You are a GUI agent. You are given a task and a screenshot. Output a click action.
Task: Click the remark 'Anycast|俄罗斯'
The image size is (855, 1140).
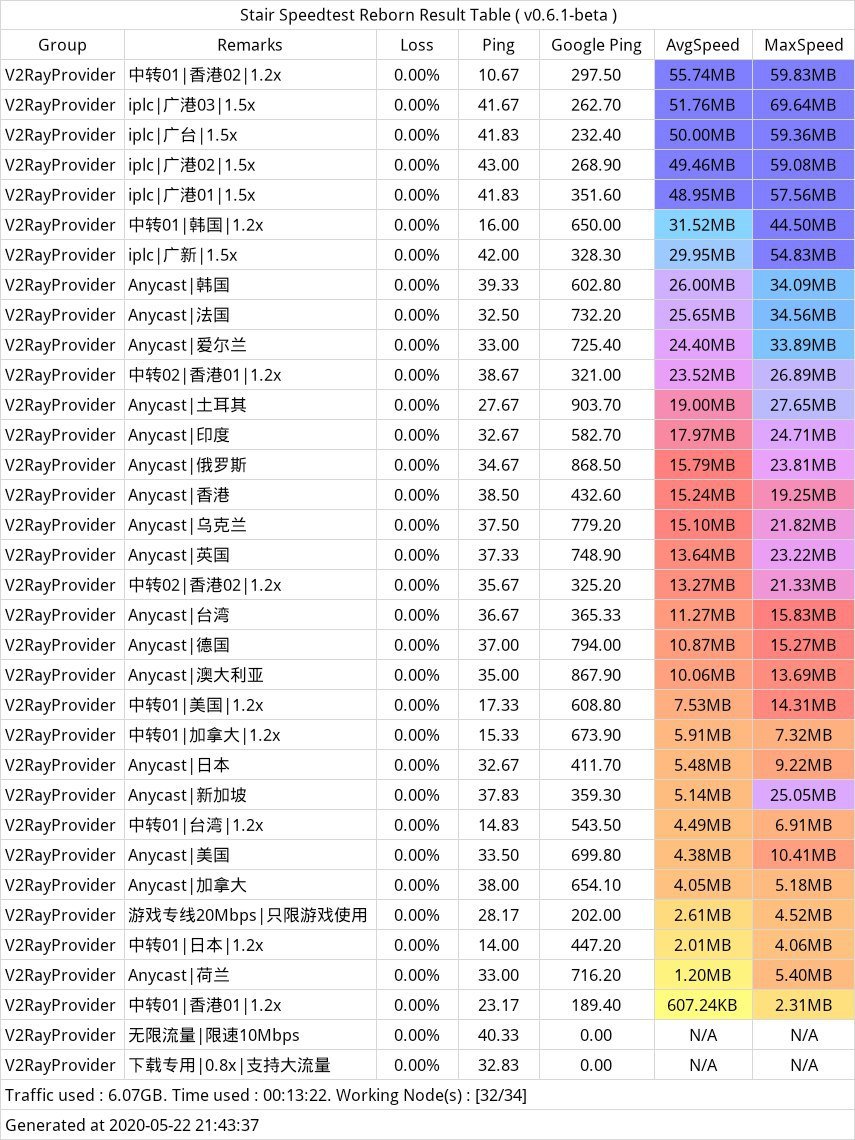pyautogui.click(x=188, y=465)
